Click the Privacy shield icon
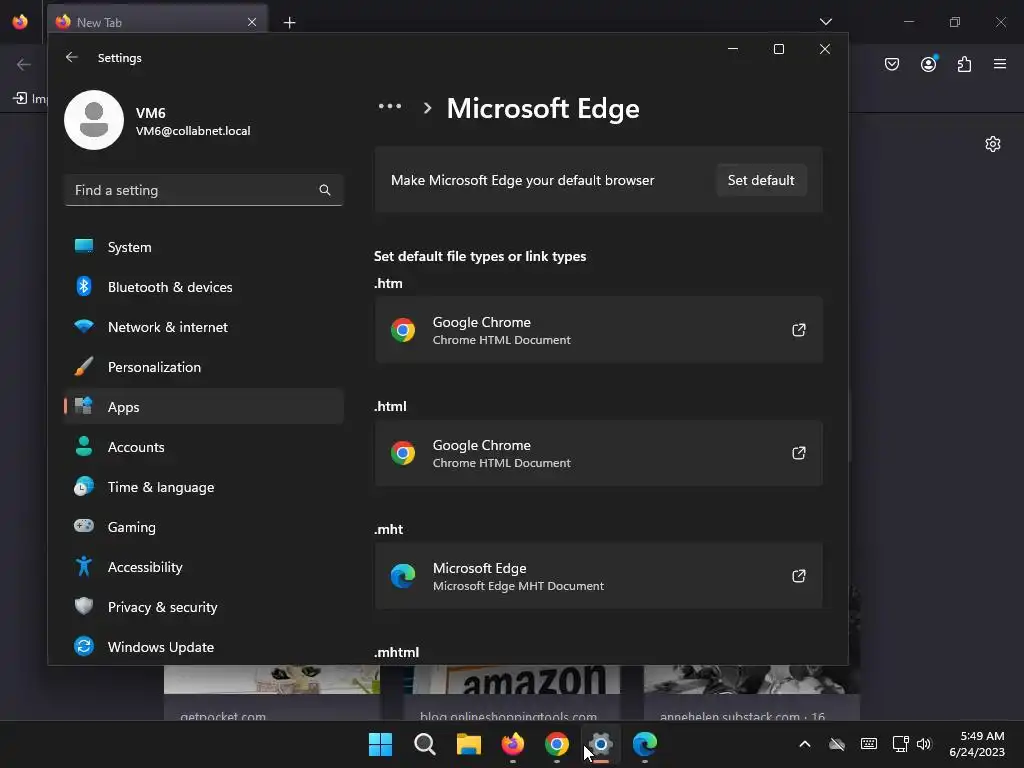Image resolution: width=1024 pixels, height=768 pixels. [x=84, y=606]
